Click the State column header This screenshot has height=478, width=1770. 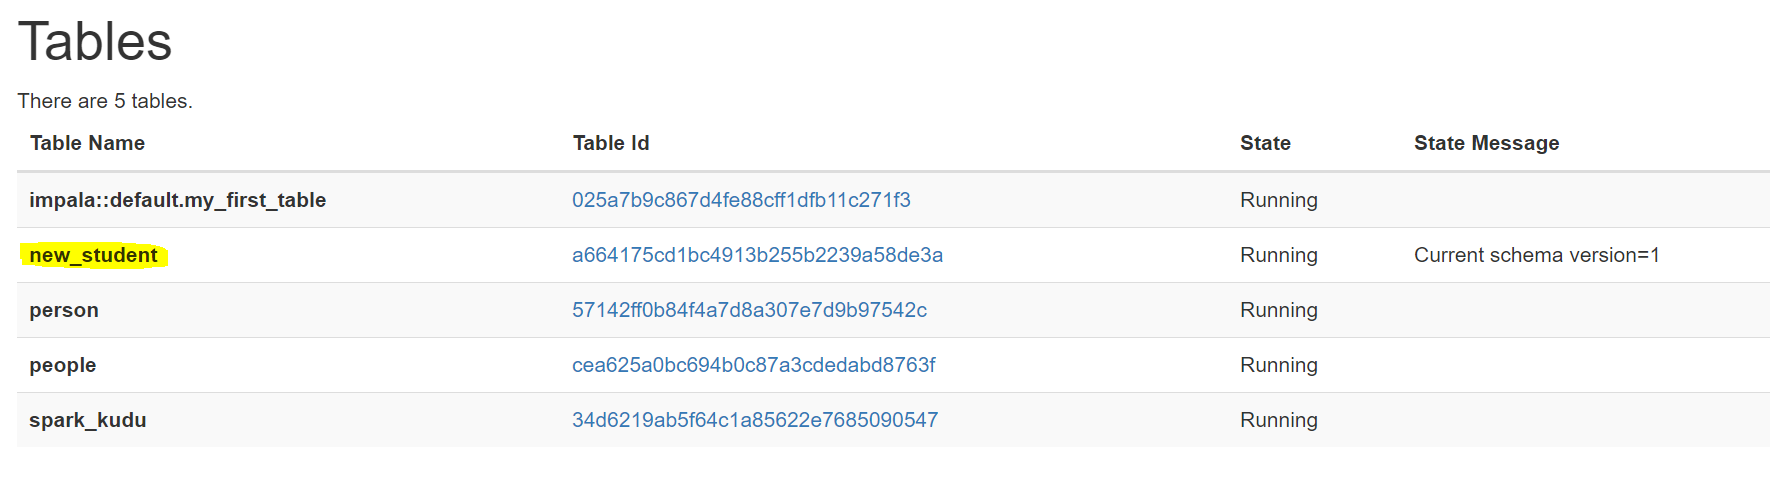pos(1265,143)
